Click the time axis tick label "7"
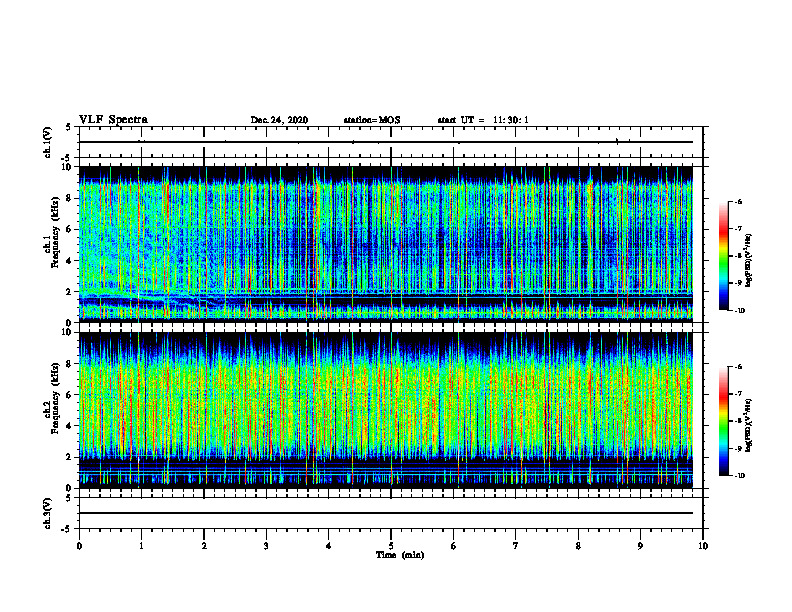792x612 pixels. click(516, 546)
